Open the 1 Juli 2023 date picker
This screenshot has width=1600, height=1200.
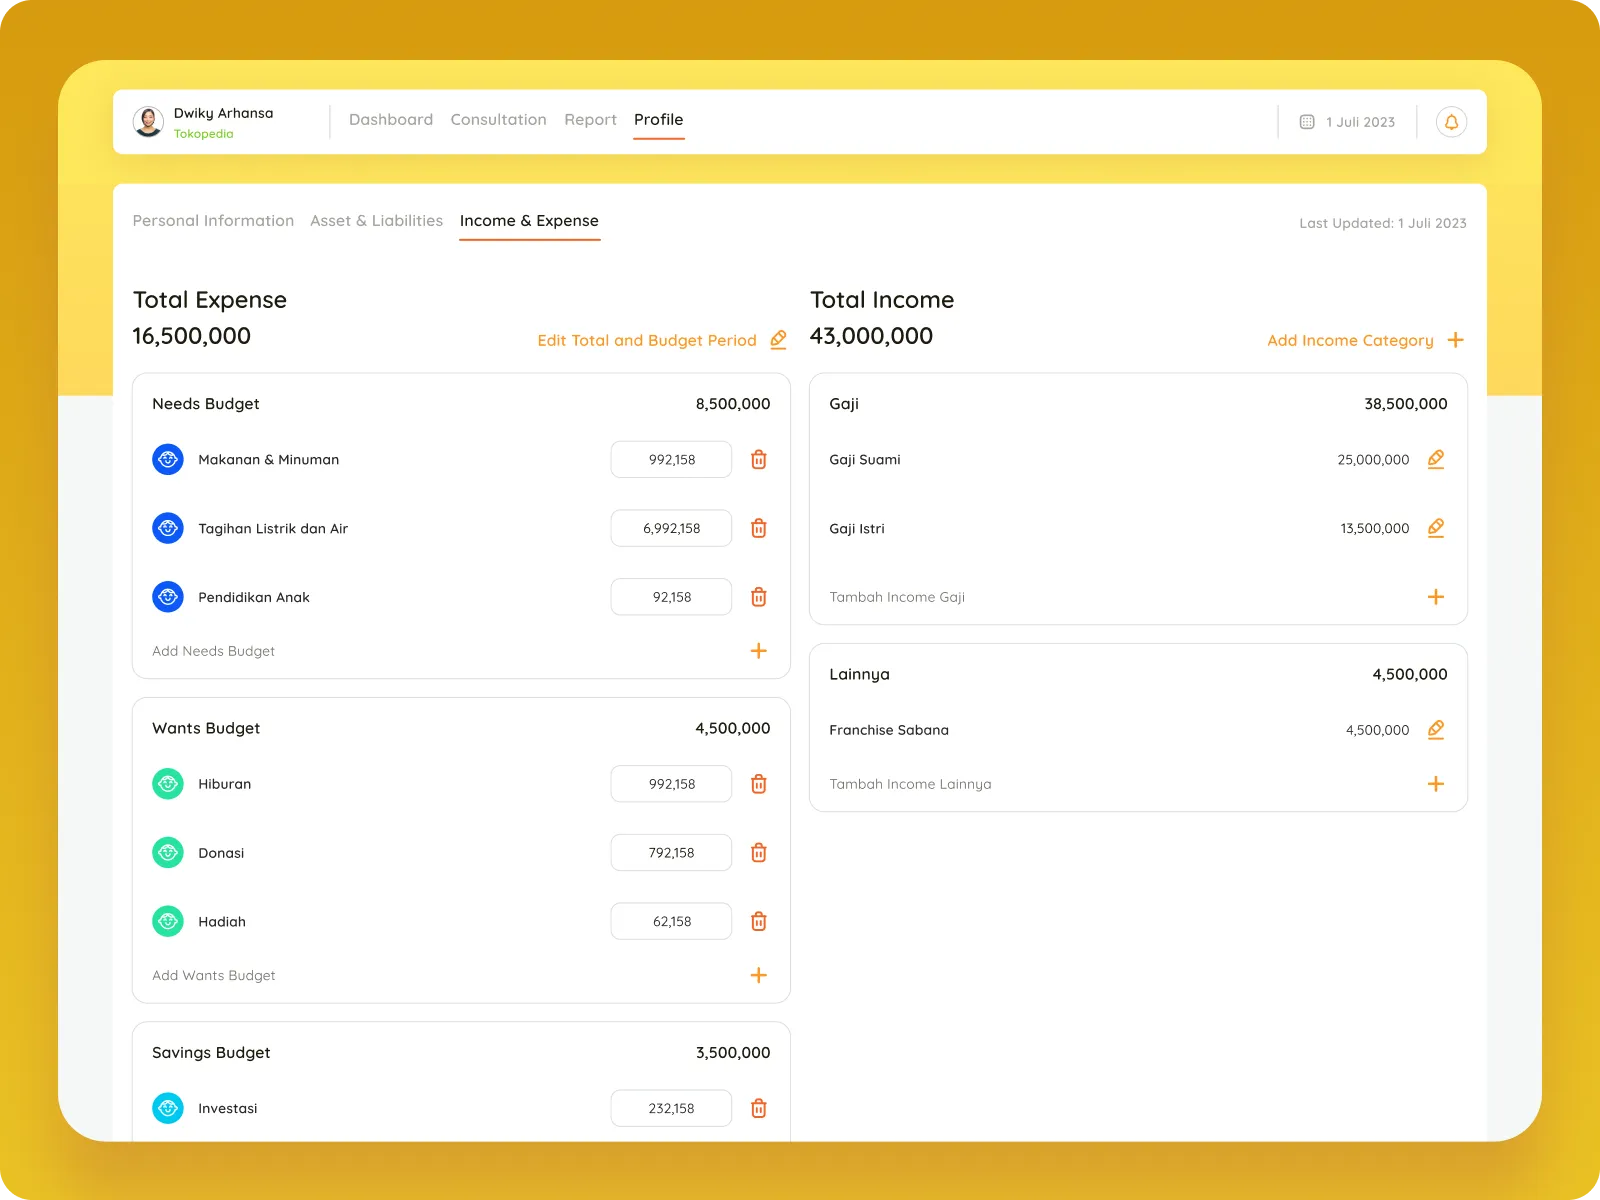pyautogui.click(x=1347, y=122)
